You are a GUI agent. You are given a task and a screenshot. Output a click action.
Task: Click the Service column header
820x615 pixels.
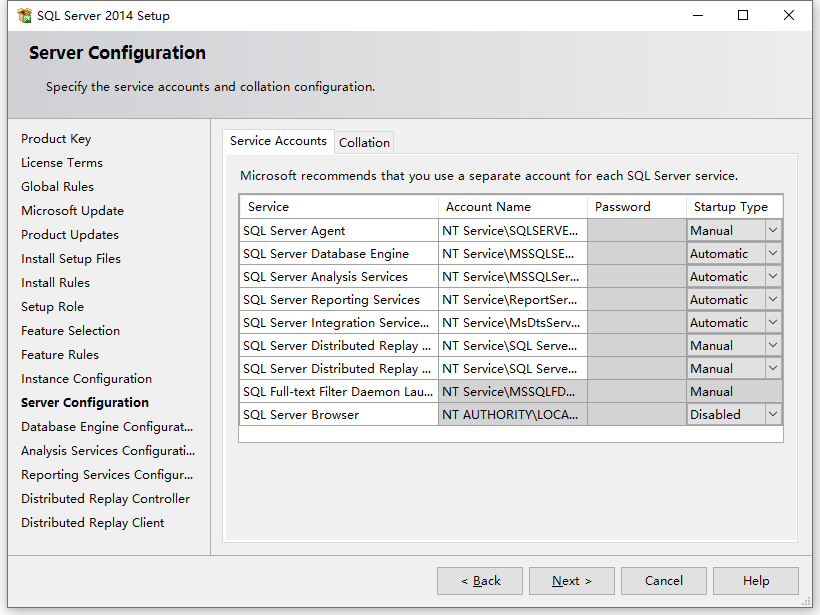339,207
